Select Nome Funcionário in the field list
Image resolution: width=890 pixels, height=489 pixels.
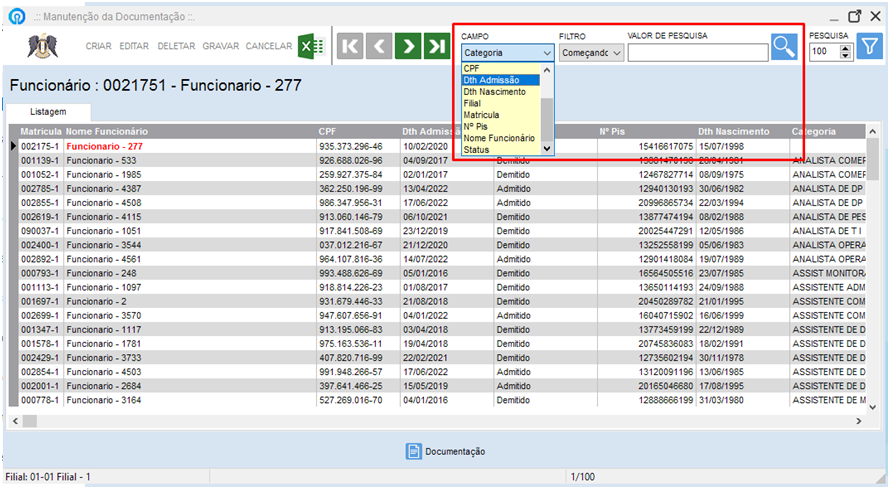pos(501,138)
